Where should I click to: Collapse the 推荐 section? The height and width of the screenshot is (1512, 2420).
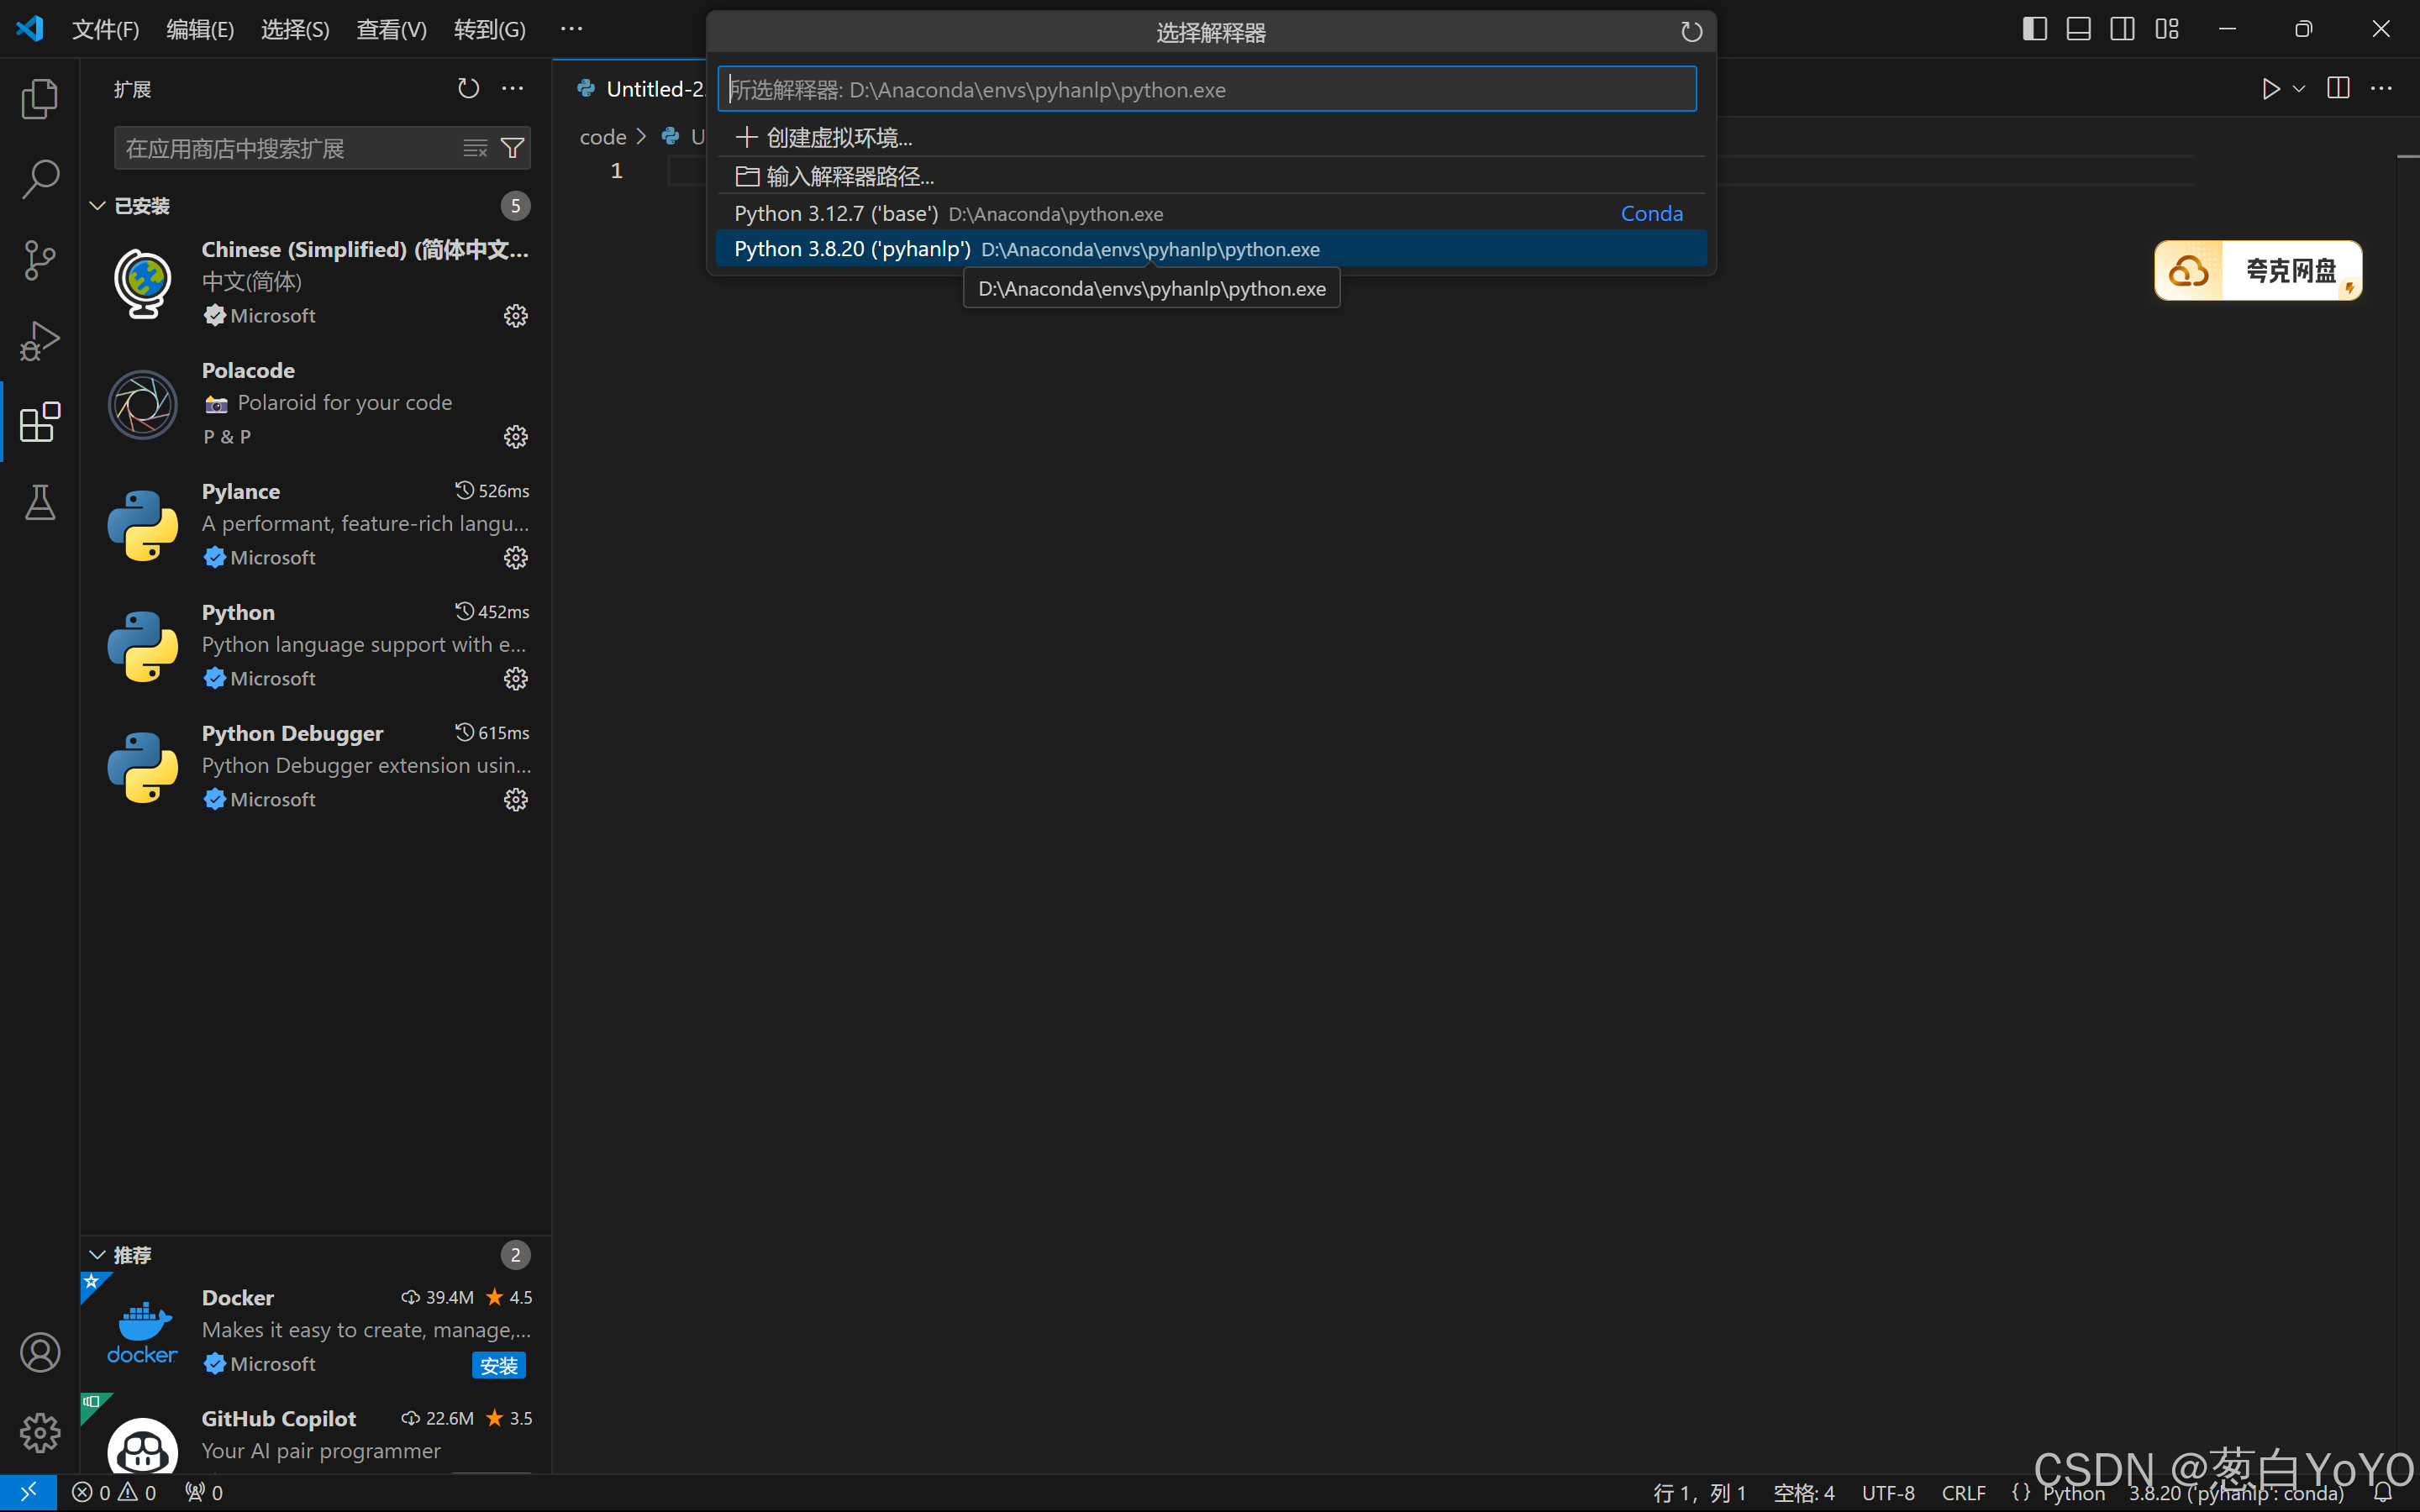point(97,1255)
